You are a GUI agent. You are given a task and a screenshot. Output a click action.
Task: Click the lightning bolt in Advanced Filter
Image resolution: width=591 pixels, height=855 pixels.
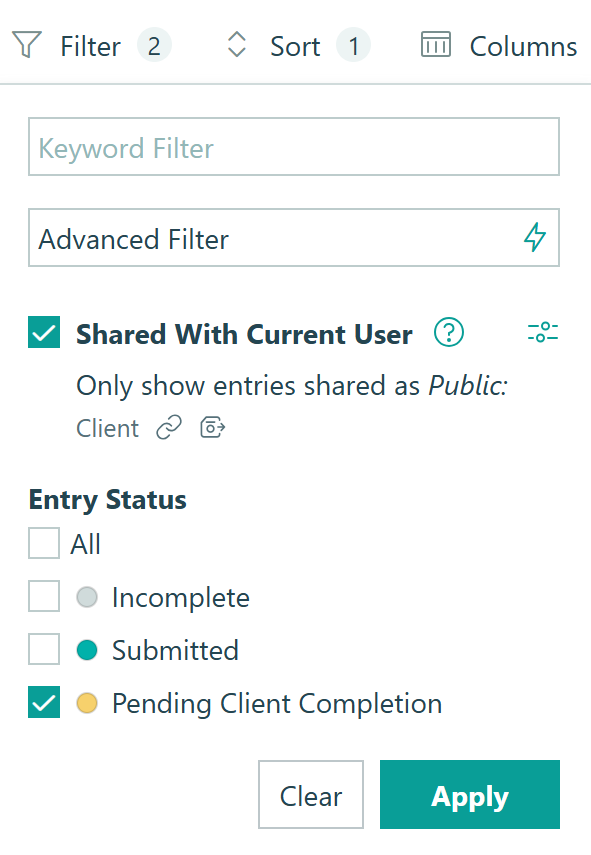(x=537, y=237)
